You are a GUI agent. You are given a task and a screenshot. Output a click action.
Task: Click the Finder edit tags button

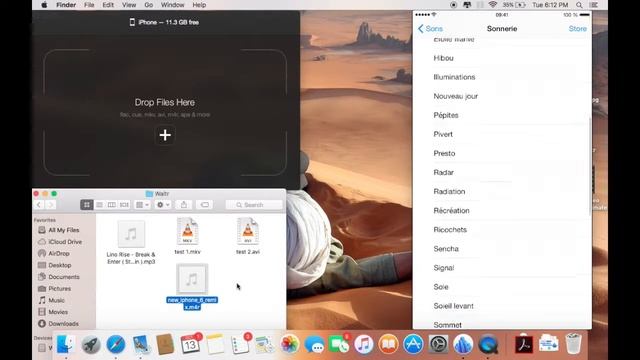click(204, 204)
